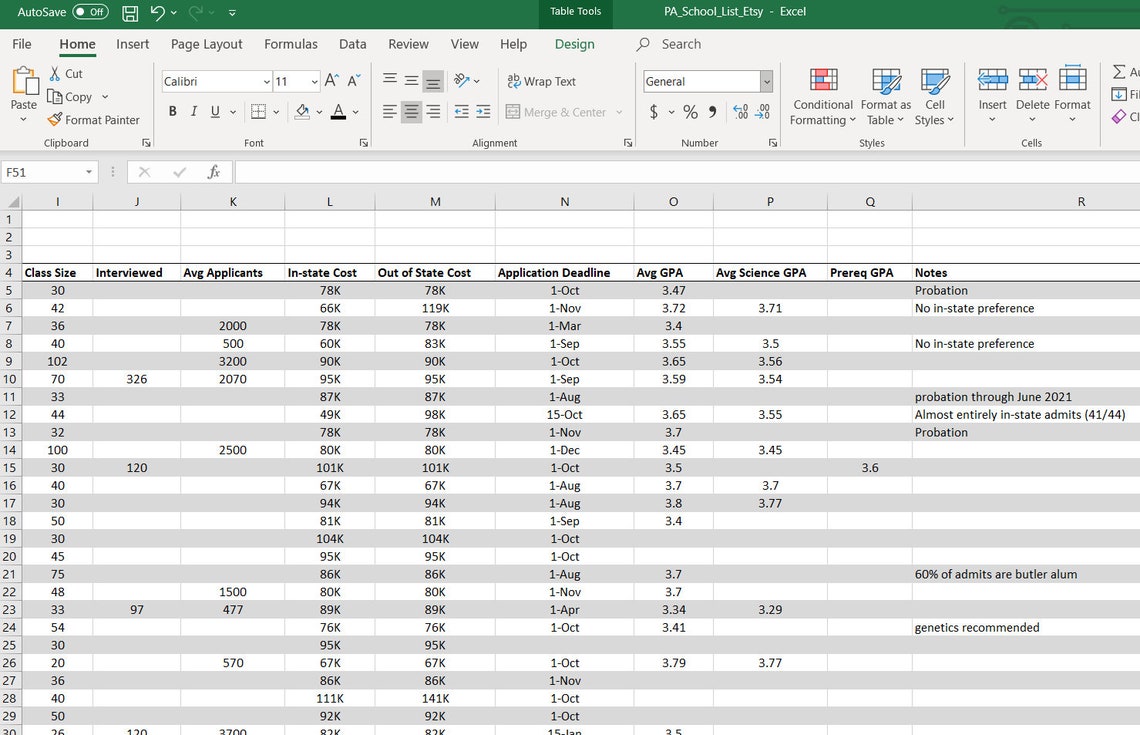Toggle Italic formatting

click(x=192, y=111)
